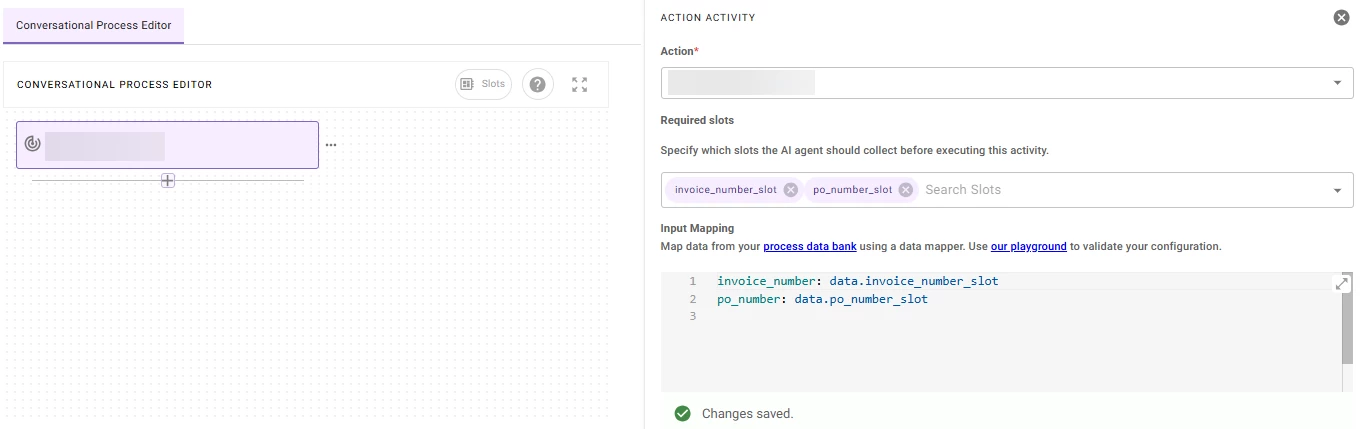Open the activity node three-dot menu
The width and height of the screenshot is (1367, 429).
point(331,145)
